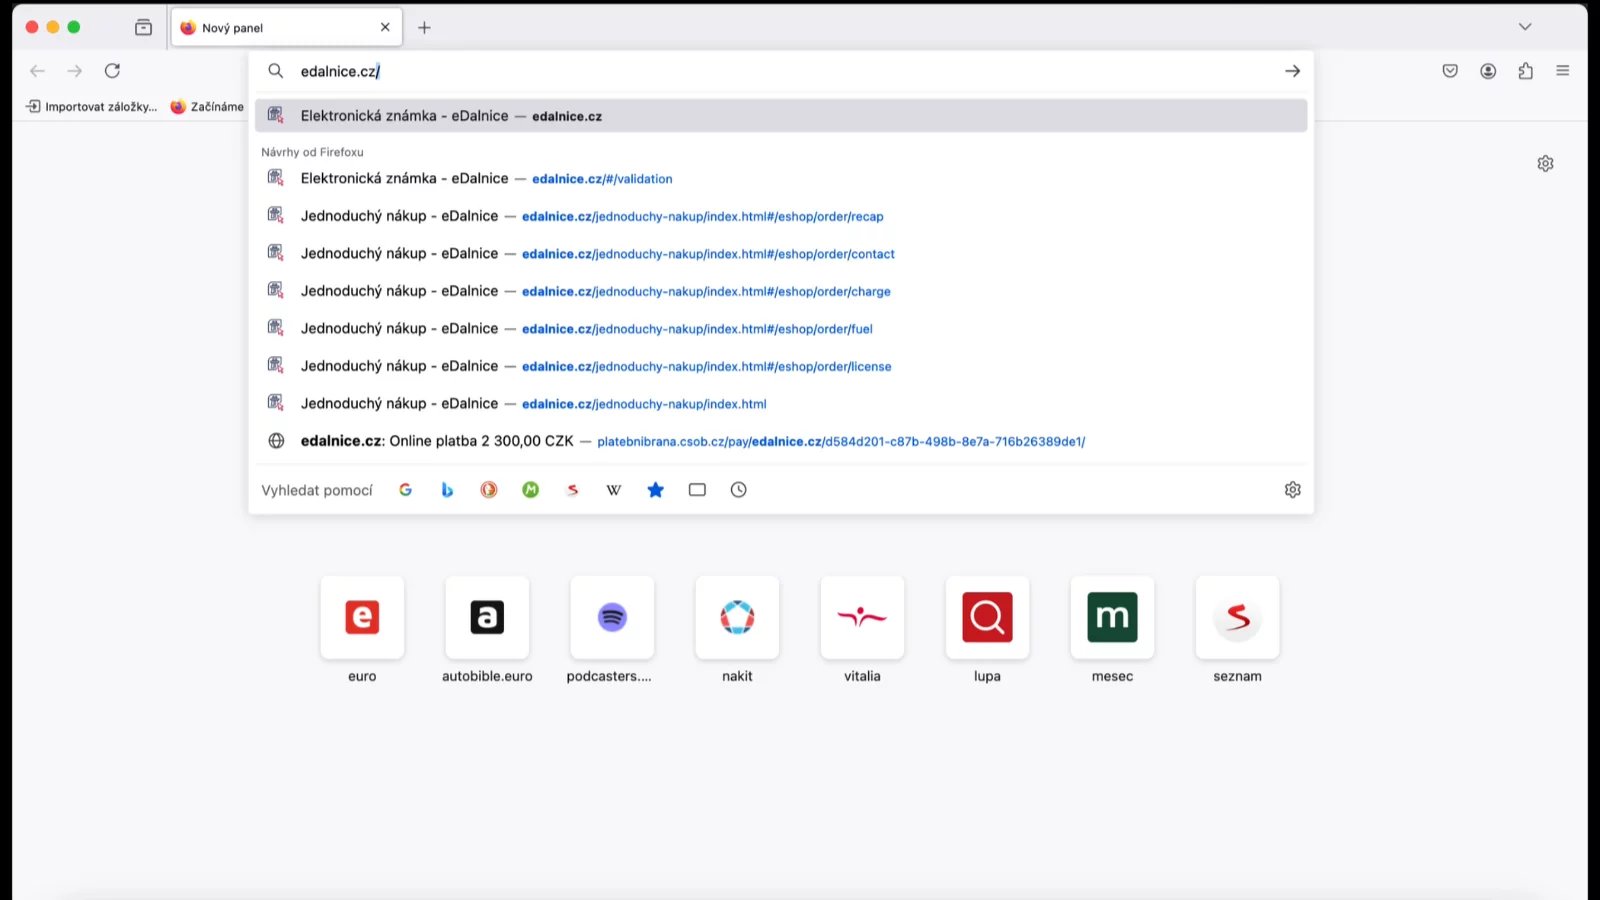The width and height of the screenshot is (1600, 900).
Task: Click the Vyhledat pomocí label
Action: [317, 490]
